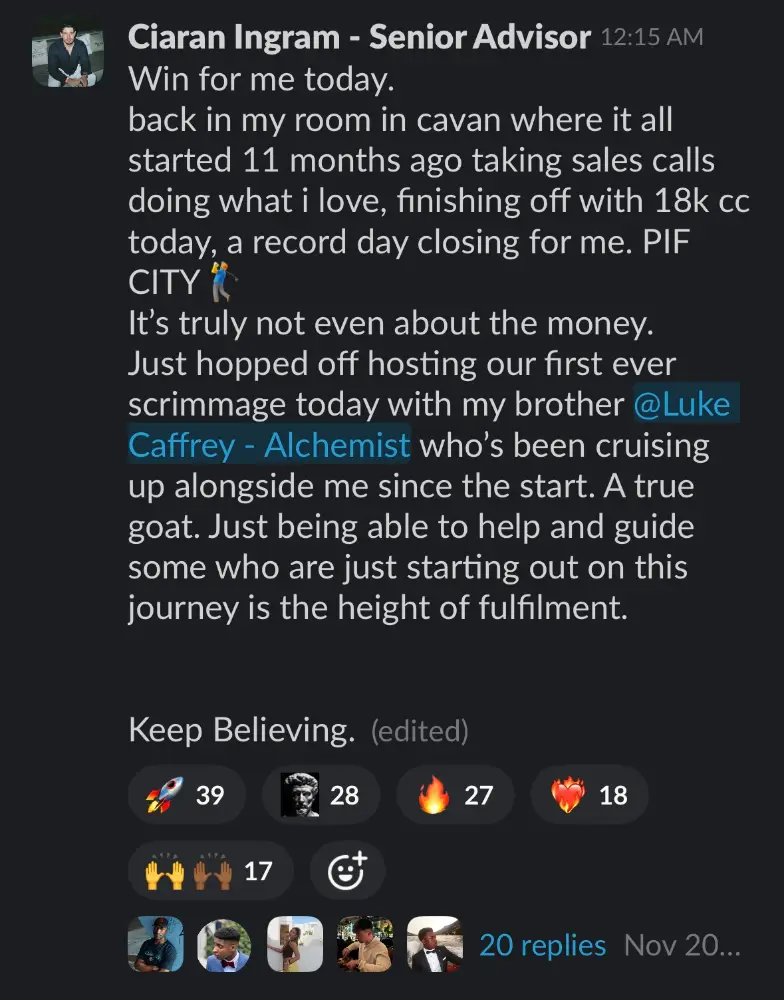Click fifth replier avatar in tuxedo

(x=435, y=945)
